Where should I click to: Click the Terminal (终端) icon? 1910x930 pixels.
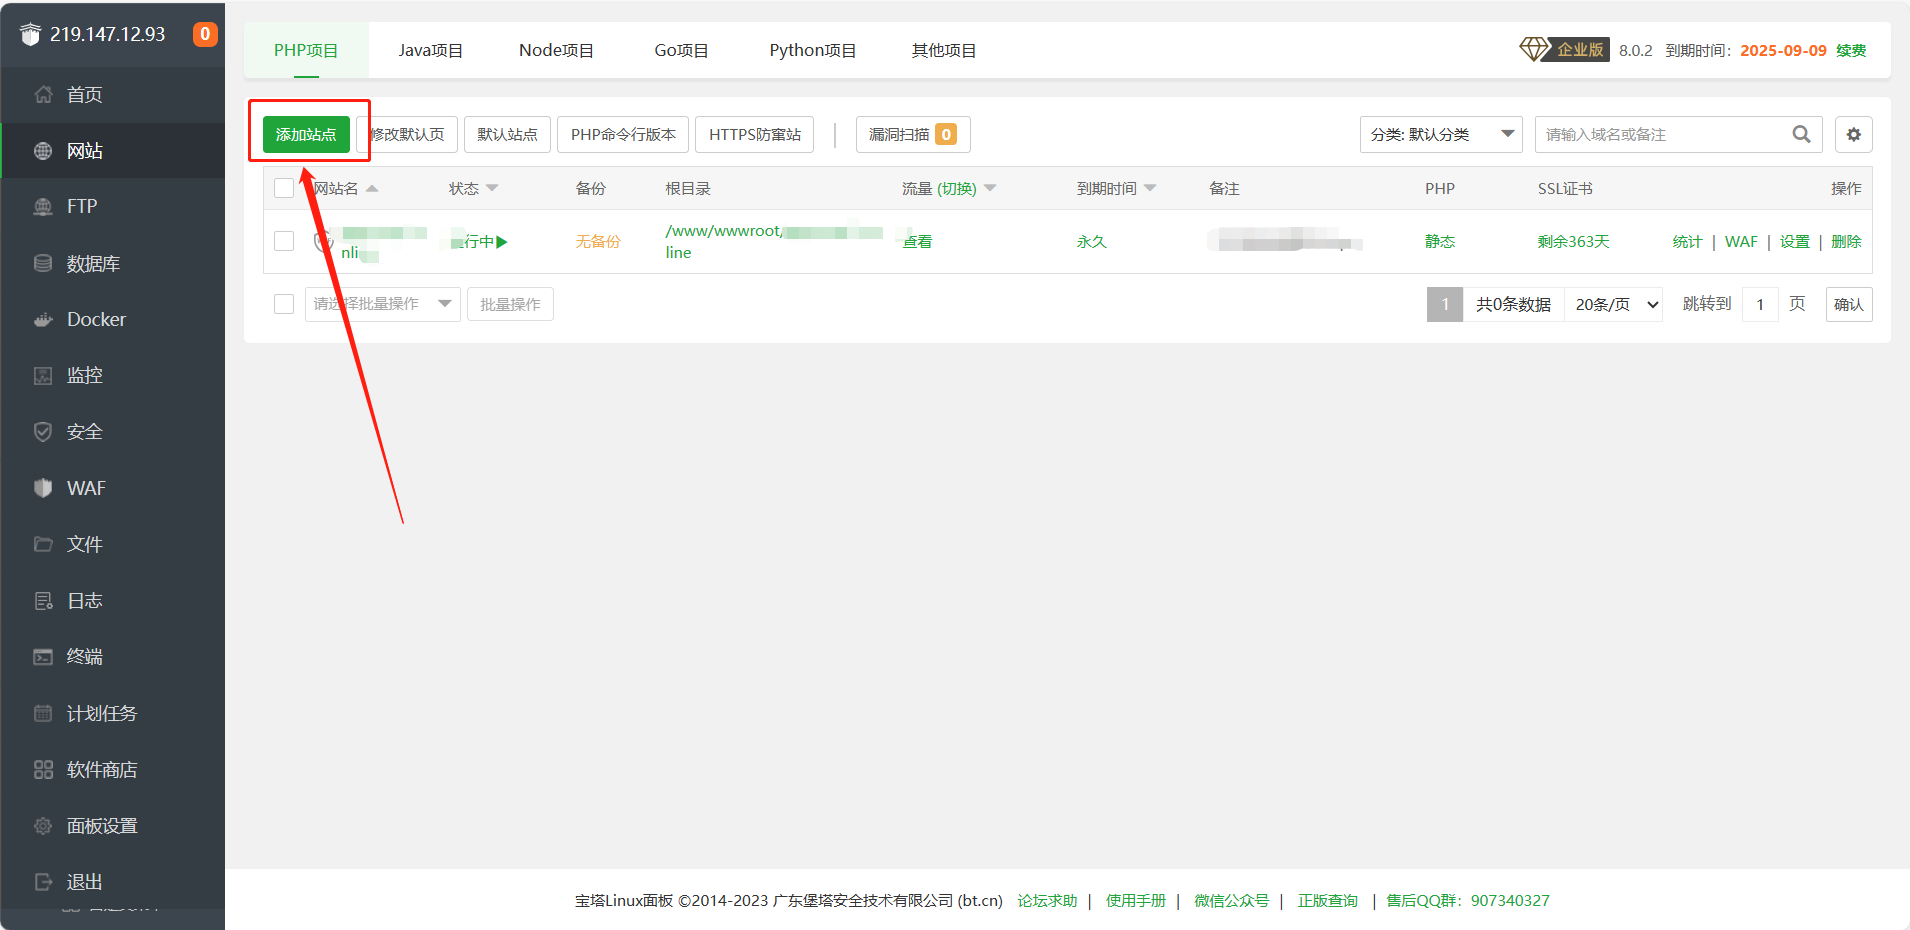coord(43,657)
